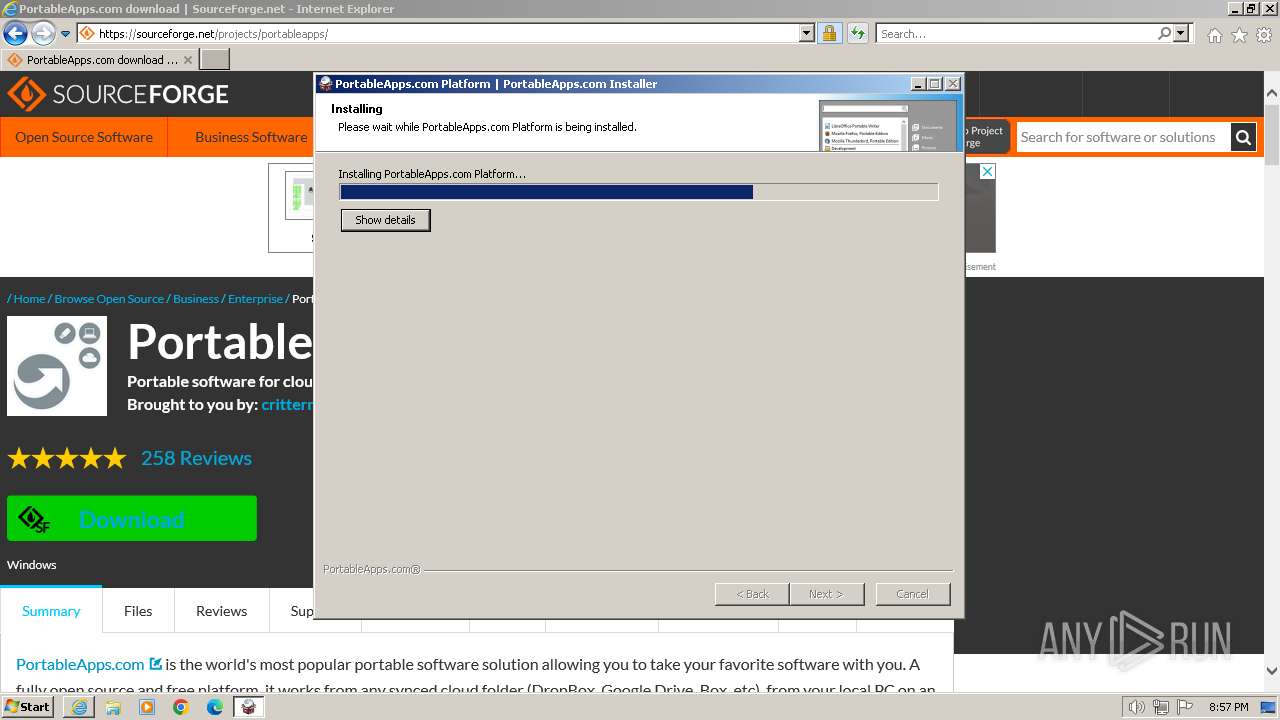This screenshot has width=1280, height=720.
Task: Close the advertisement via the X icon
Action: (x=986, y=172)
